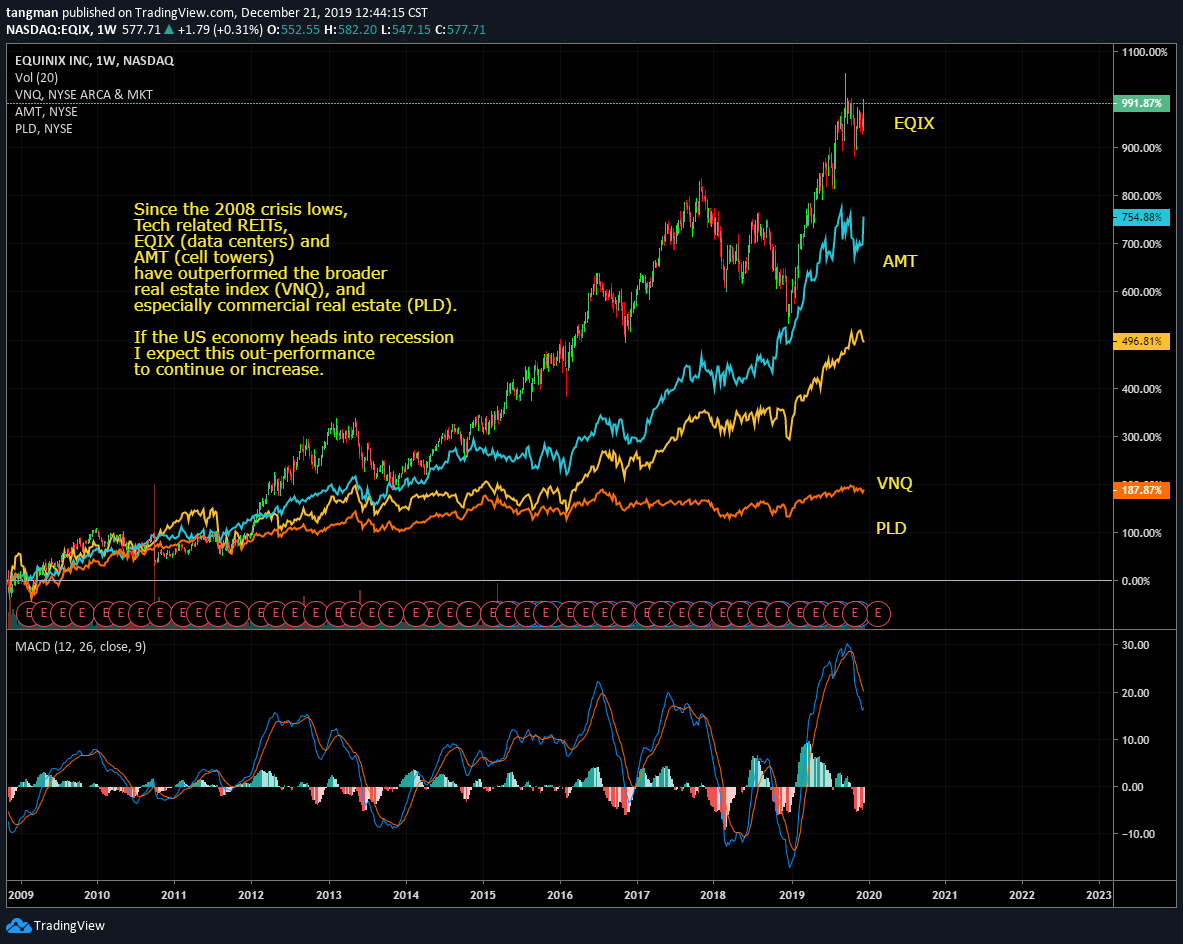Click the 'TradingView' wordmark at bottom
The image size is (1183, 944).
click(69, 926)
